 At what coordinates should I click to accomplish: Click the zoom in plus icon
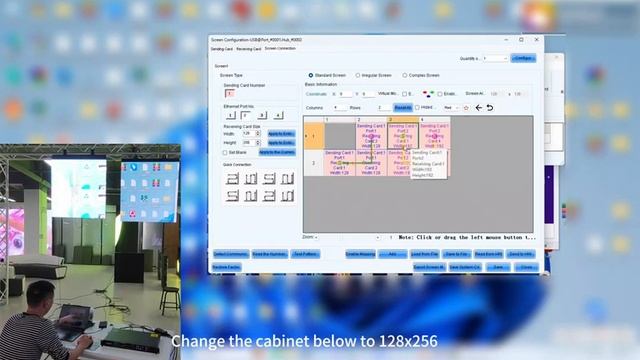378,237
